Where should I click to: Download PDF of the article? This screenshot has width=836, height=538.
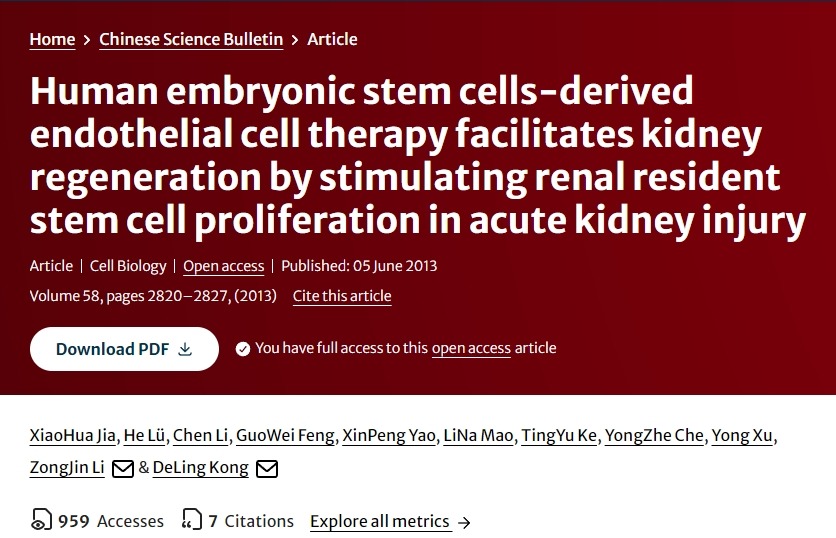point(124,349)
